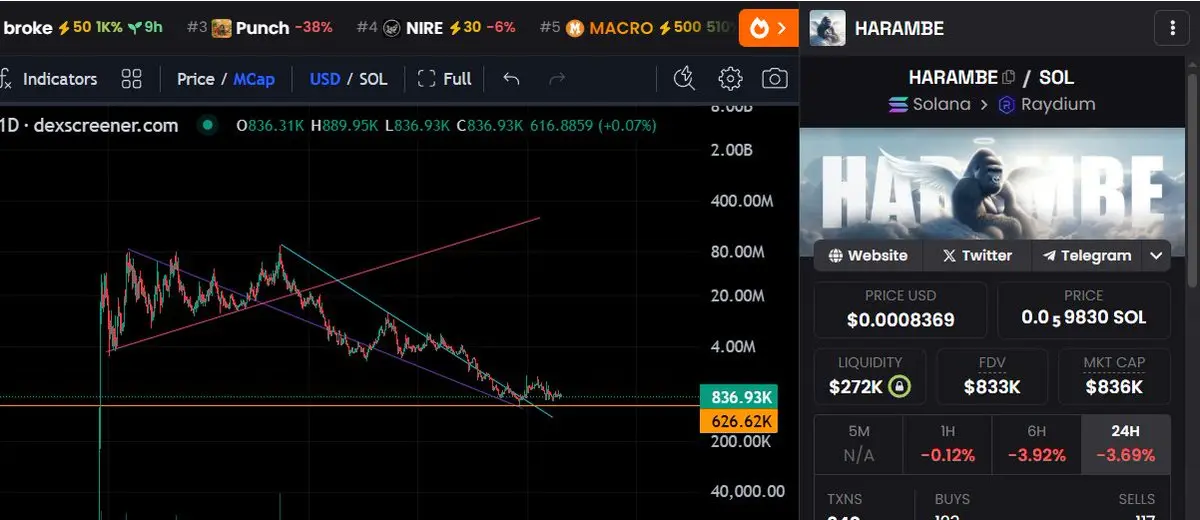Click the MKT CAP $836K box
1200x520 pixels.
point(1114,376)
